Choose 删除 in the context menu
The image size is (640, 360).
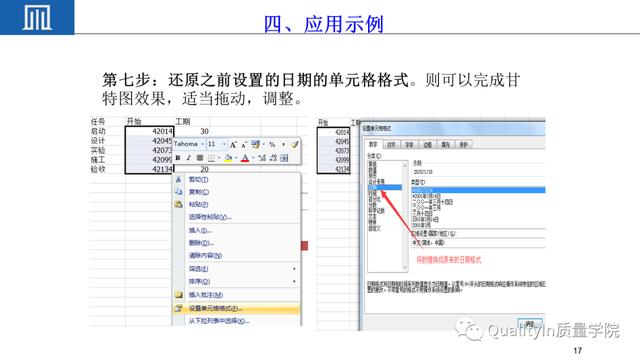(x=201, y=243)
